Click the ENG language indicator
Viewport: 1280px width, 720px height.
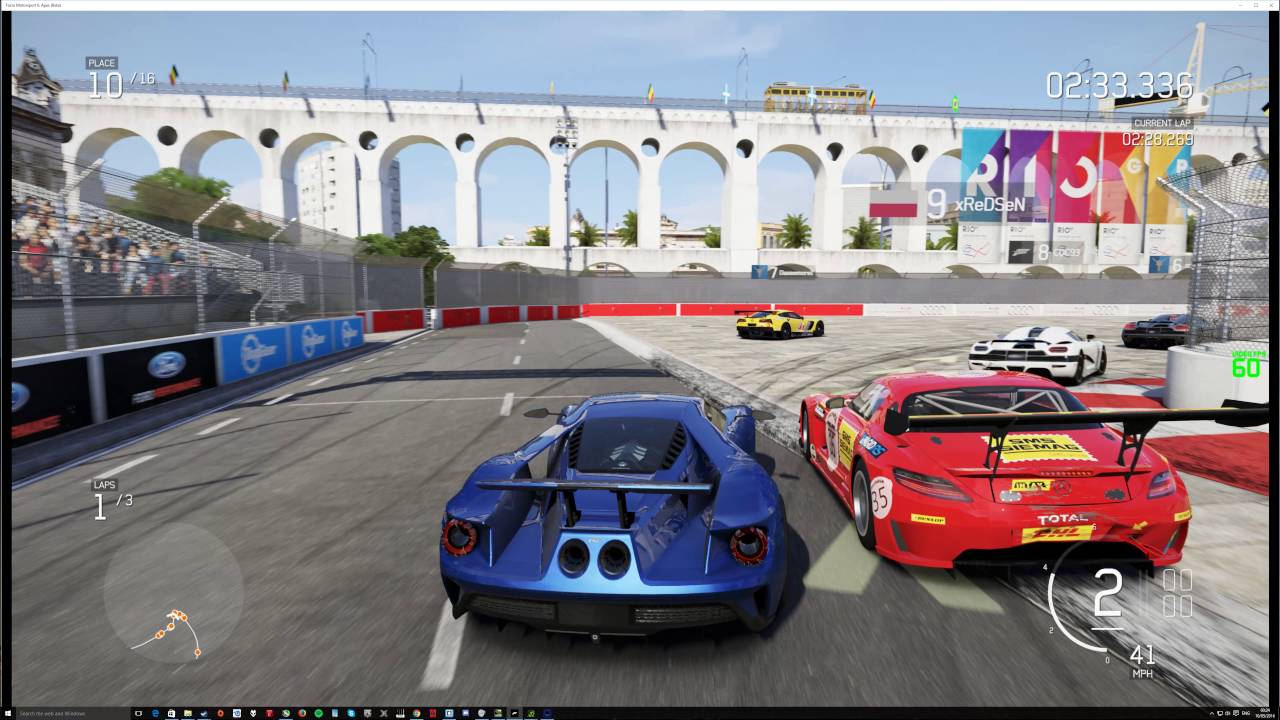pos(1246,713)
